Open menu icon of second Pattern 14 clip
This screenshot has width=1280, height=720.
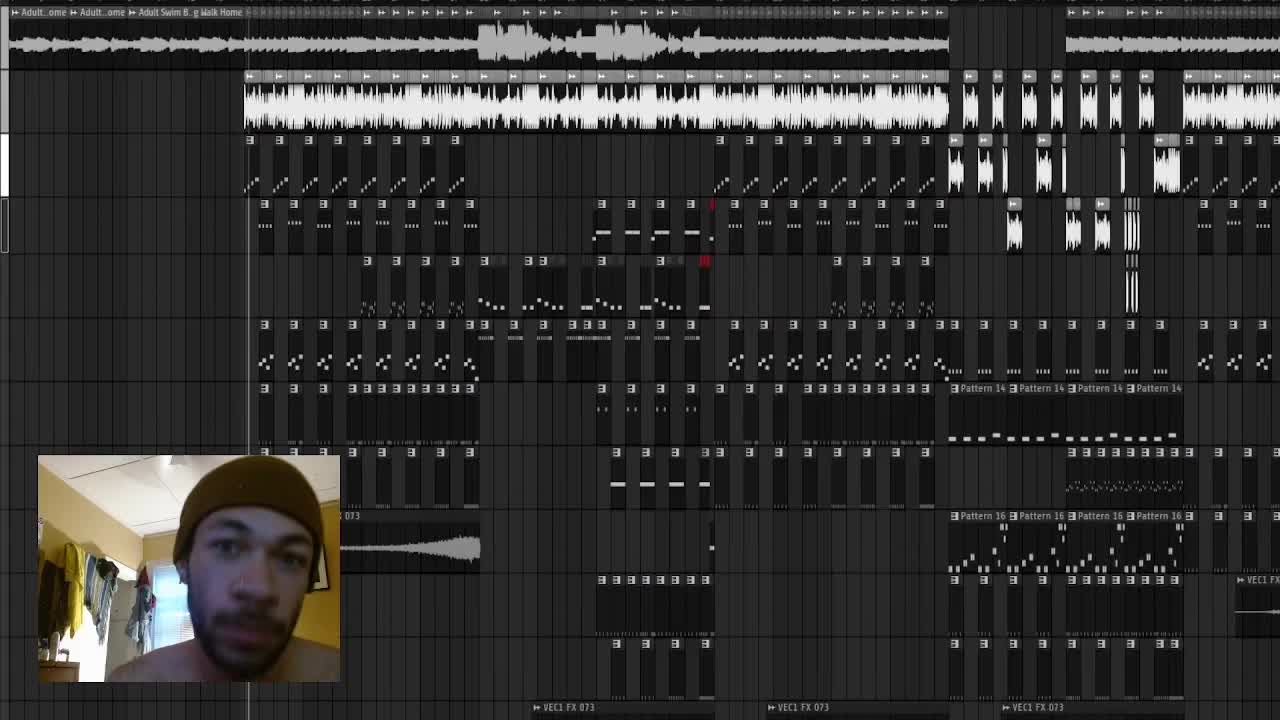click(1013, 388)
